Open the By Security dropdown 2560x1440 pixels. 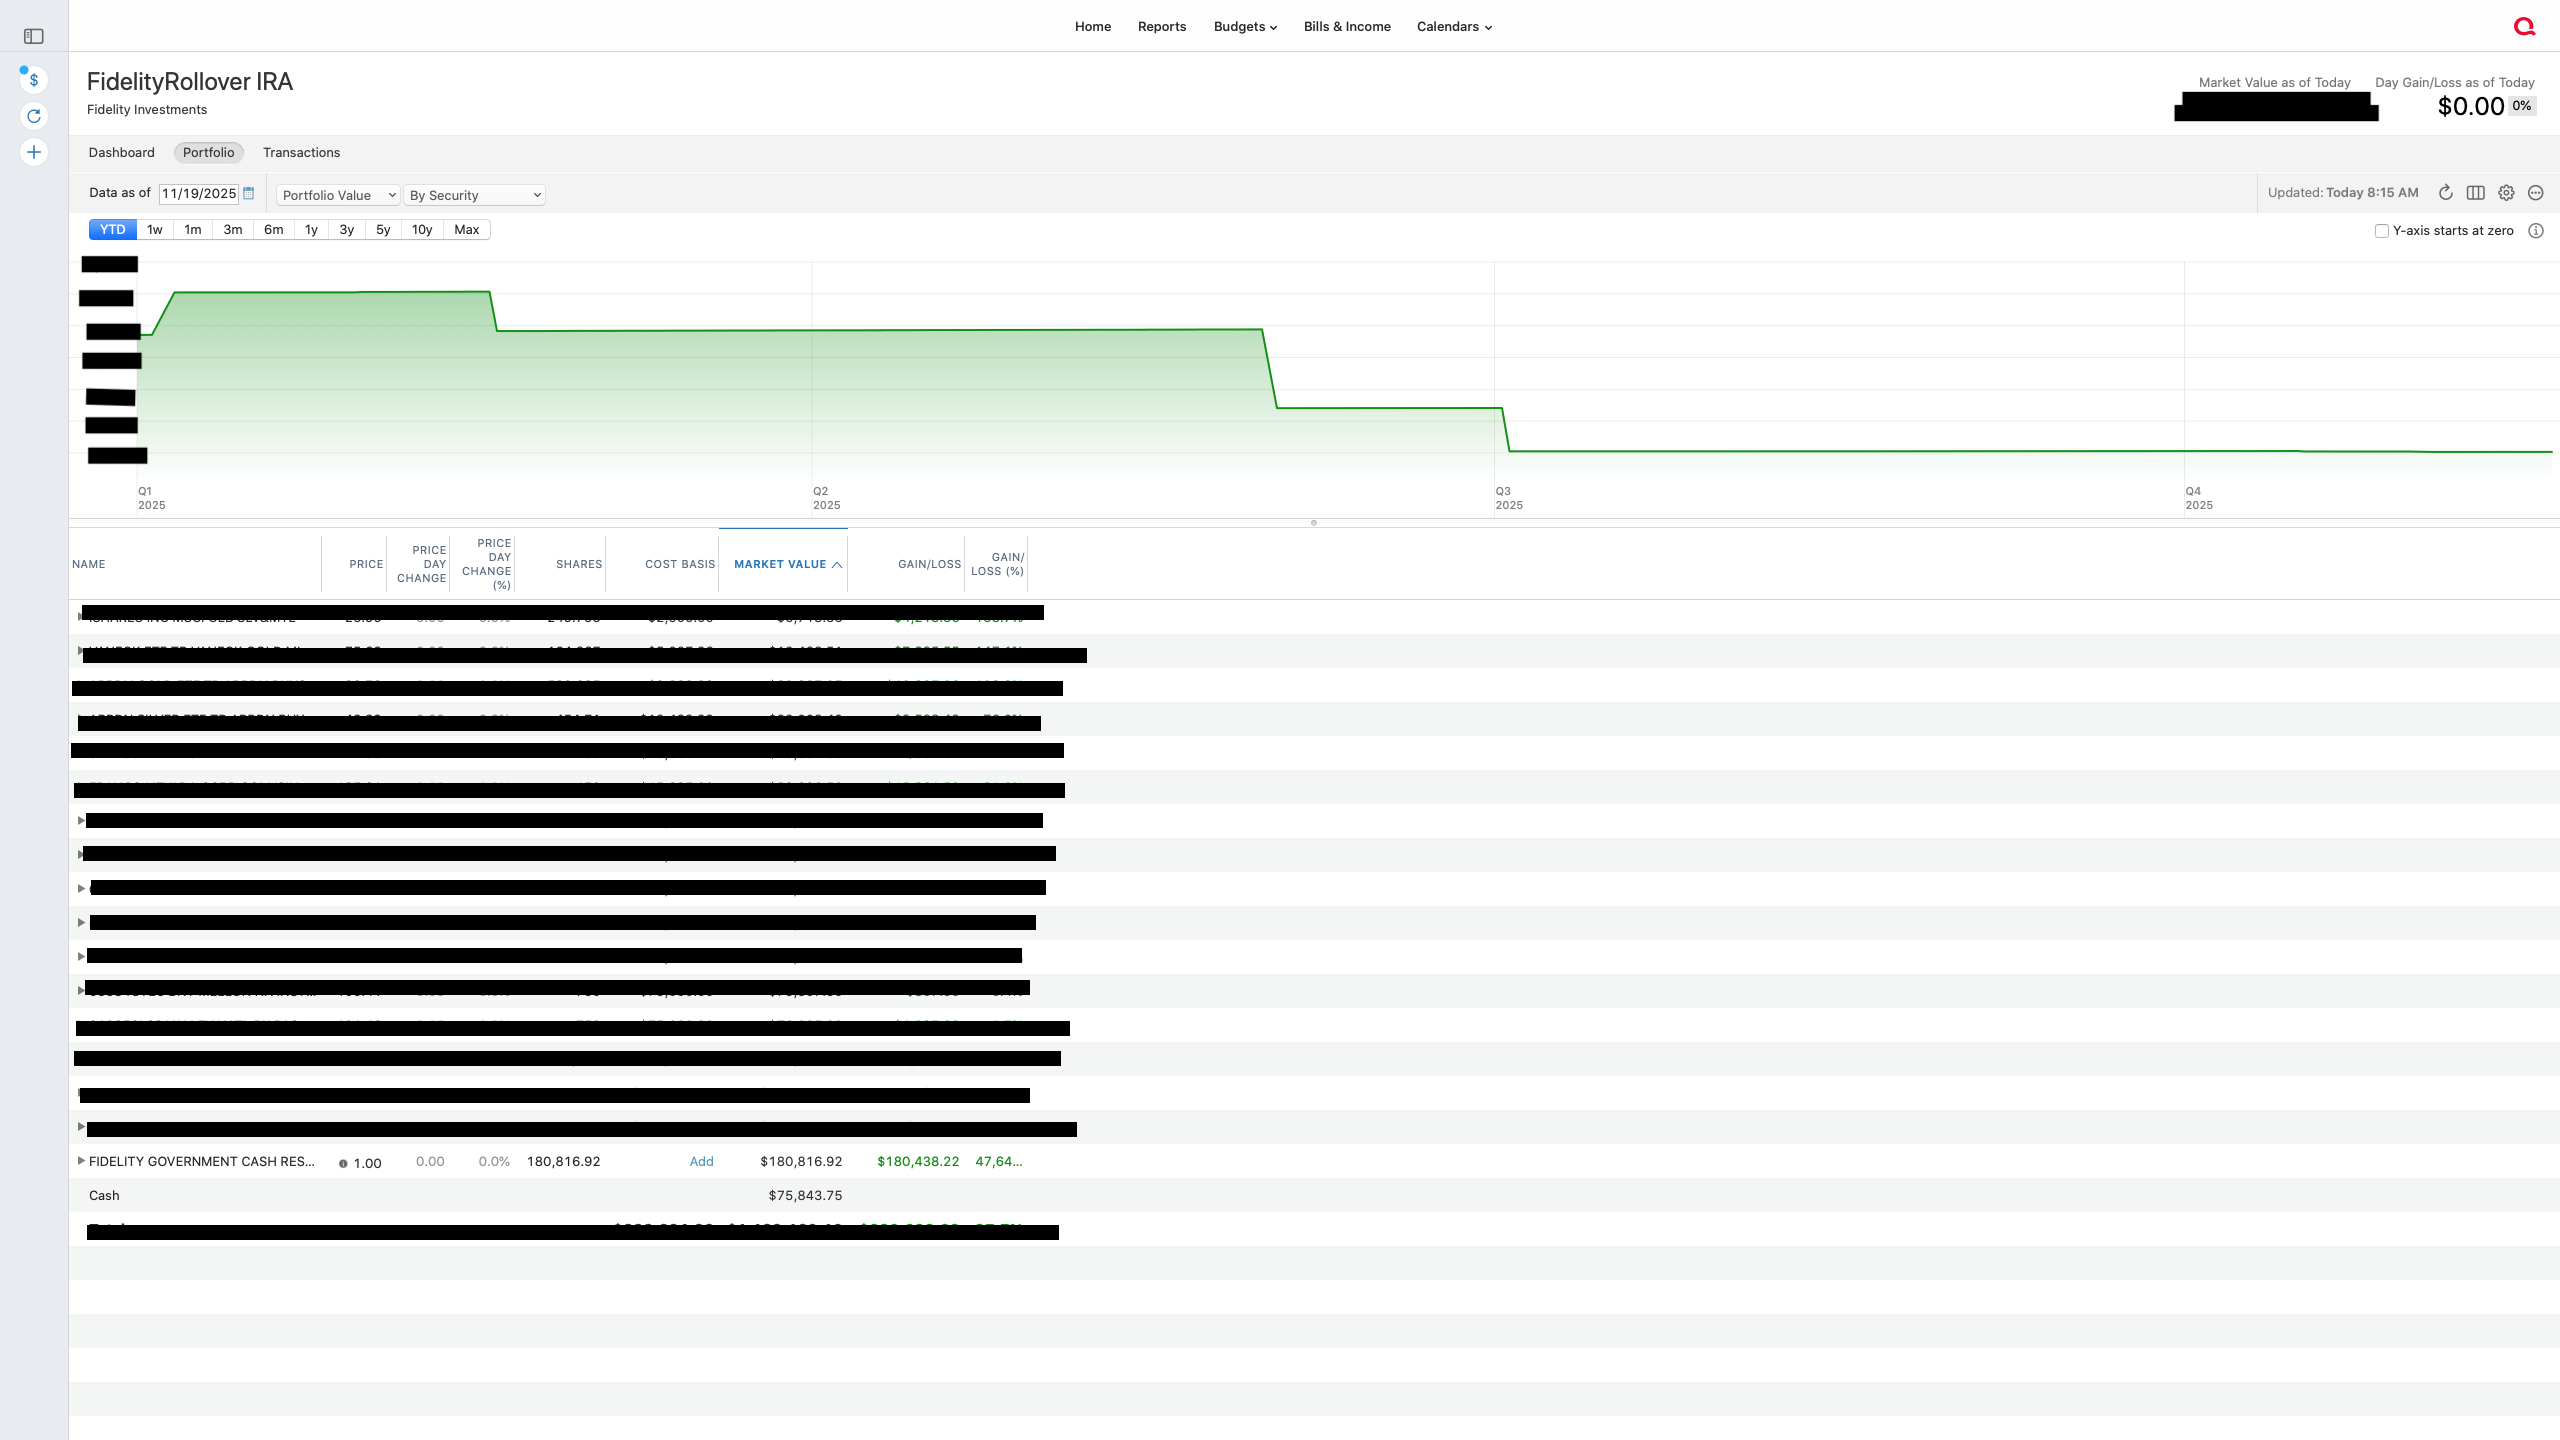[x=475, y=195]
